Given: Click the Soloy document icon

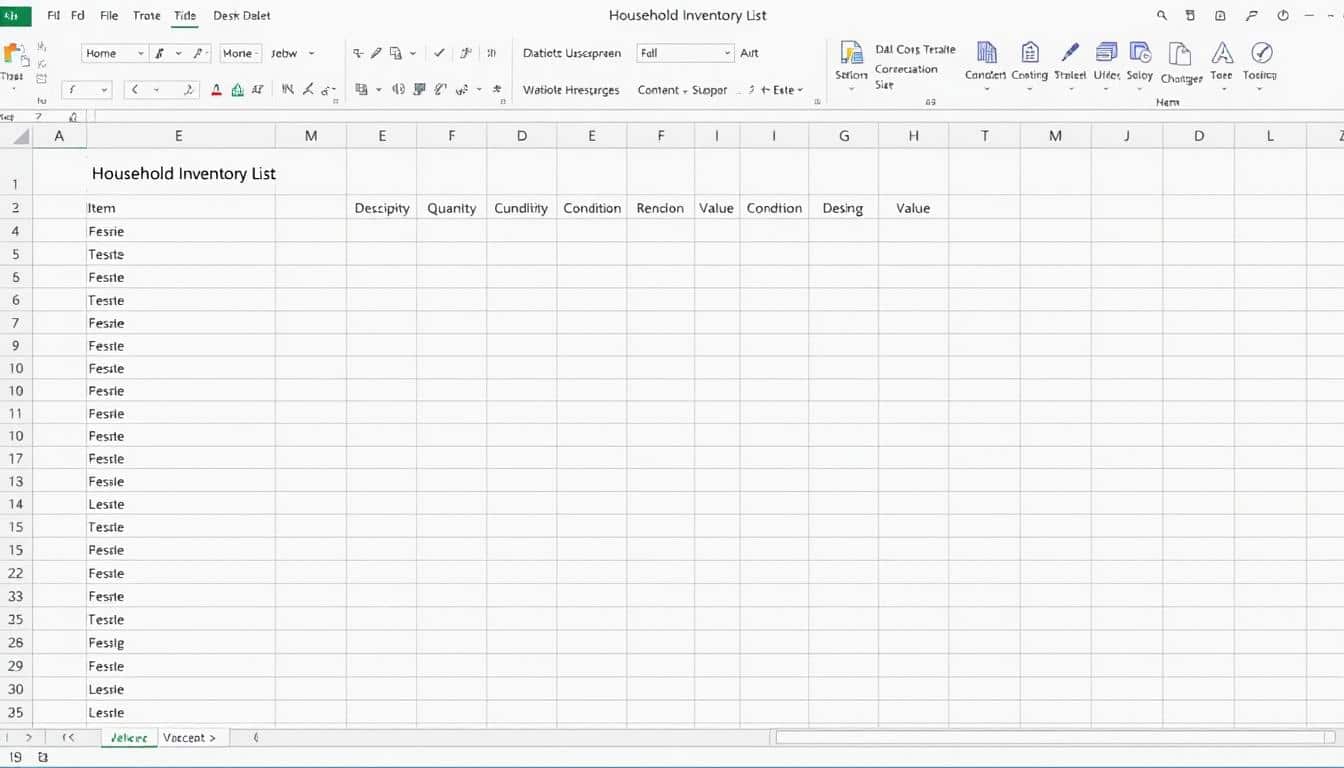Looking at the screenshot, I should coord(1139,53).
